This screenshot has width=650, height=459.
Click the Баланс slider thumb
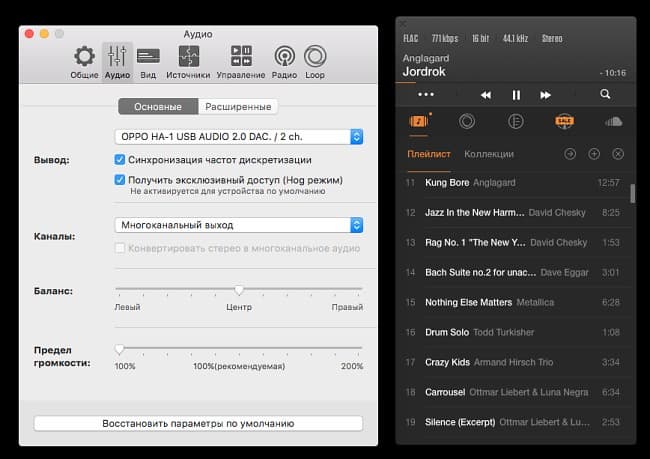point(239,290)
